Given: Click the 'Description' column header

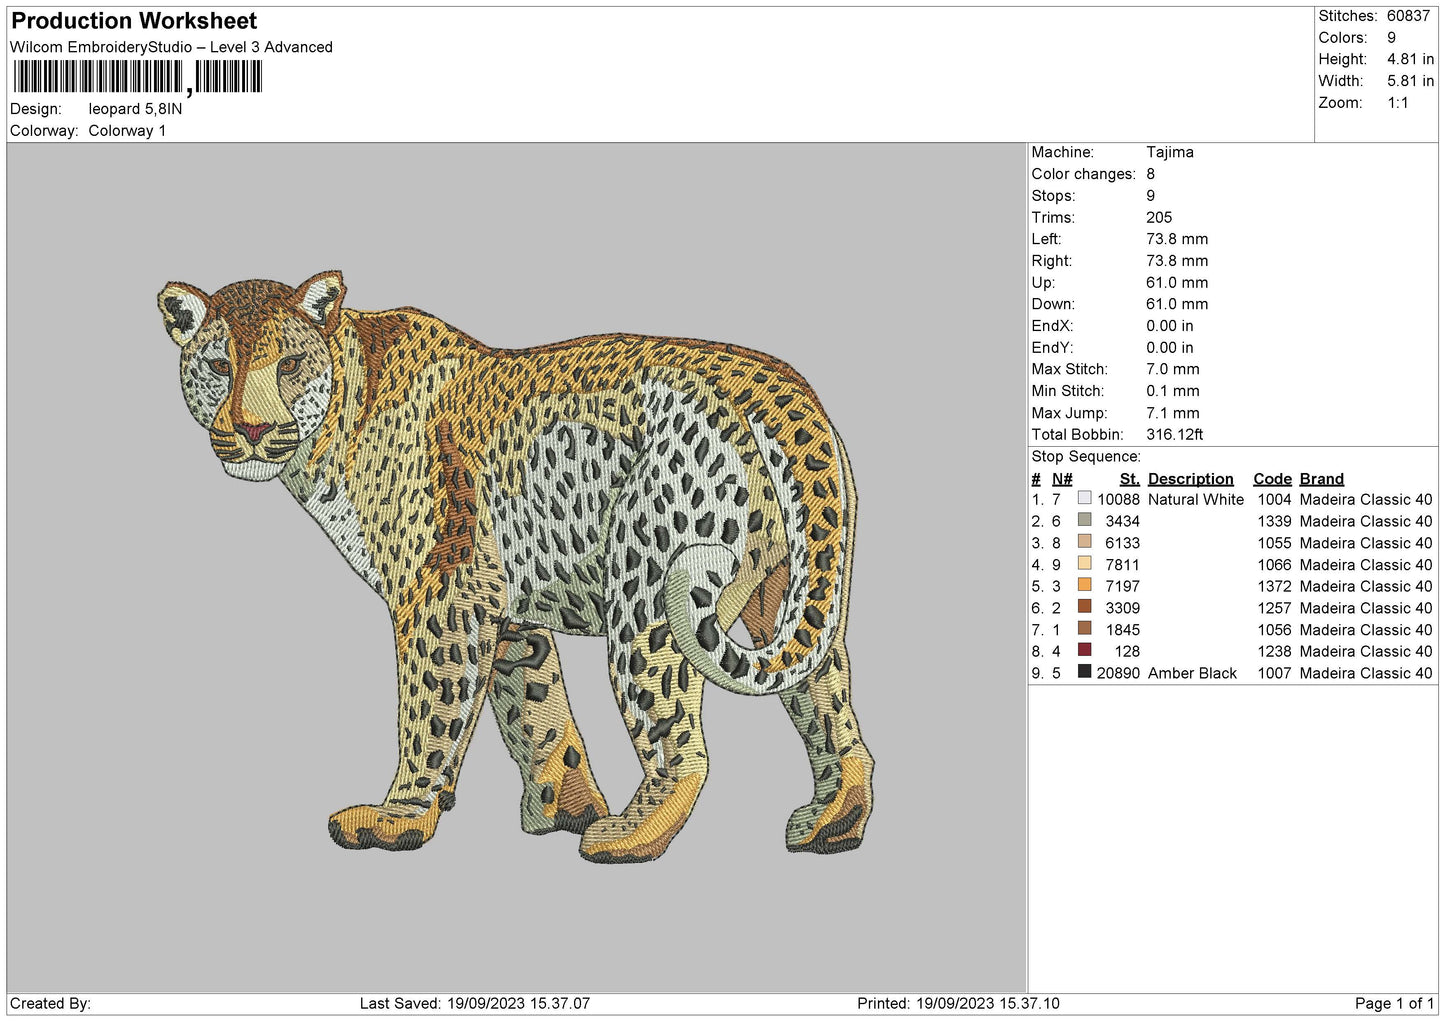Looking at the screenshot, I should 1191,479.
